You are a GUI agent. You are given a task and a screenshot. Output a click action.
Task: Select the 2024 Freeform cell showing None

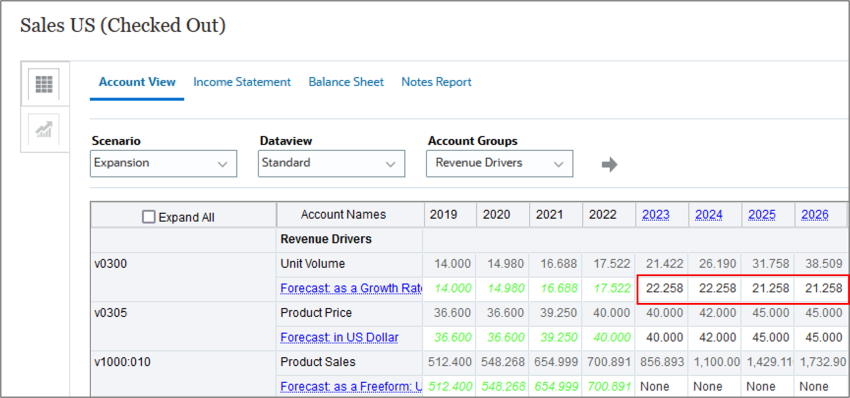click(x=716, y=387)
